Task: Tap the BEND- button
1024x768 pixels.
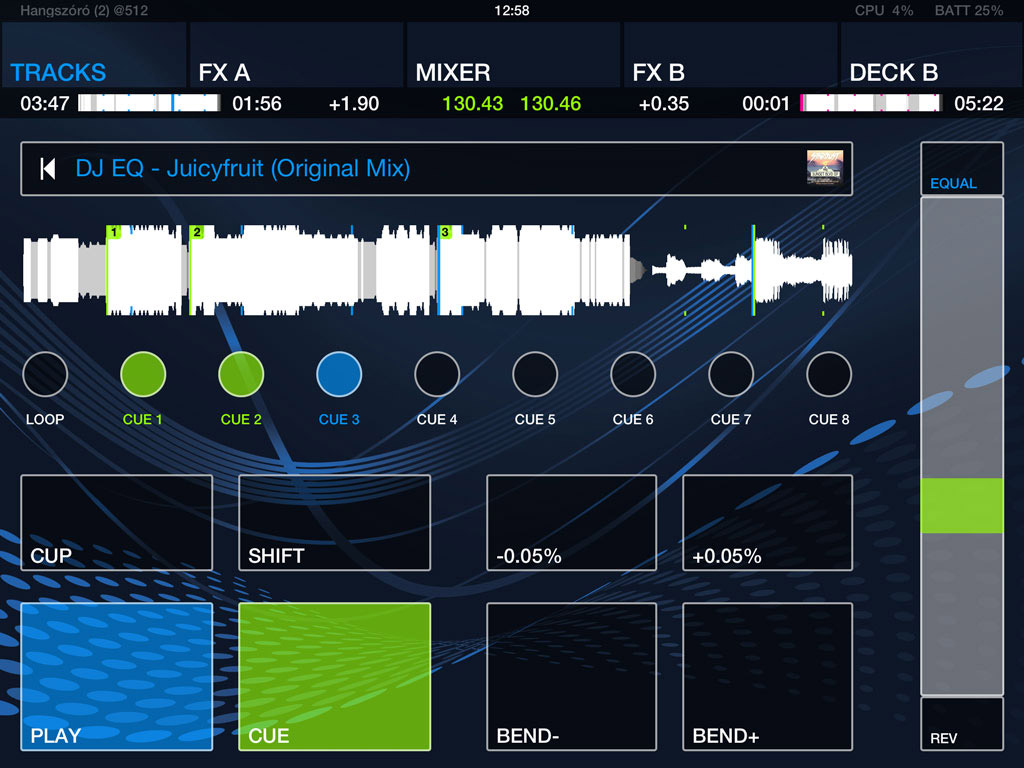Action: [x=571, y=677]
